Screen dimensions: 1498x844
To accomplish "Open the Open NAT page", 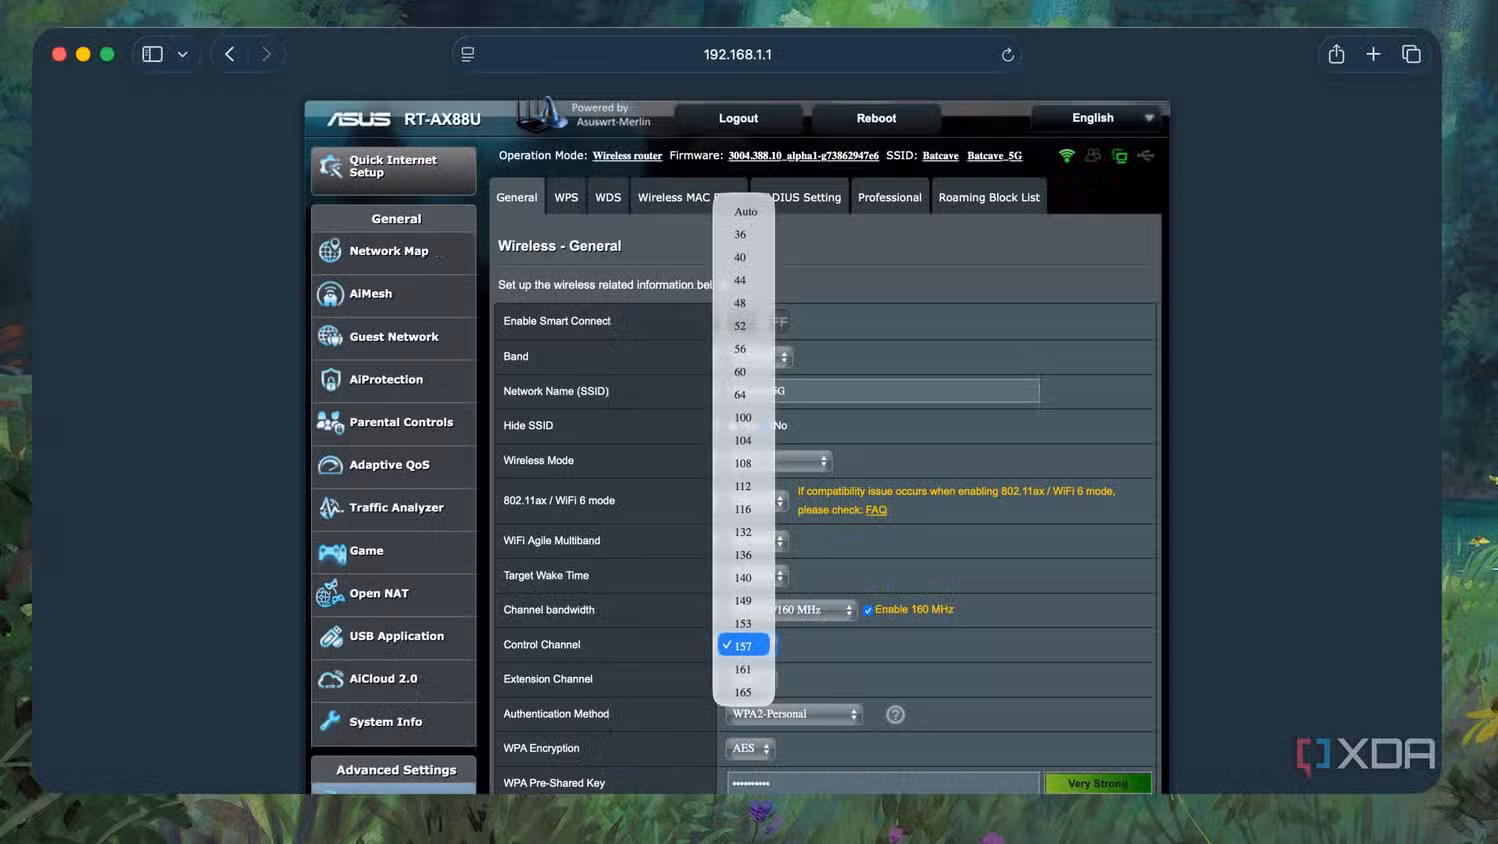I will click(x=394, y=594).
